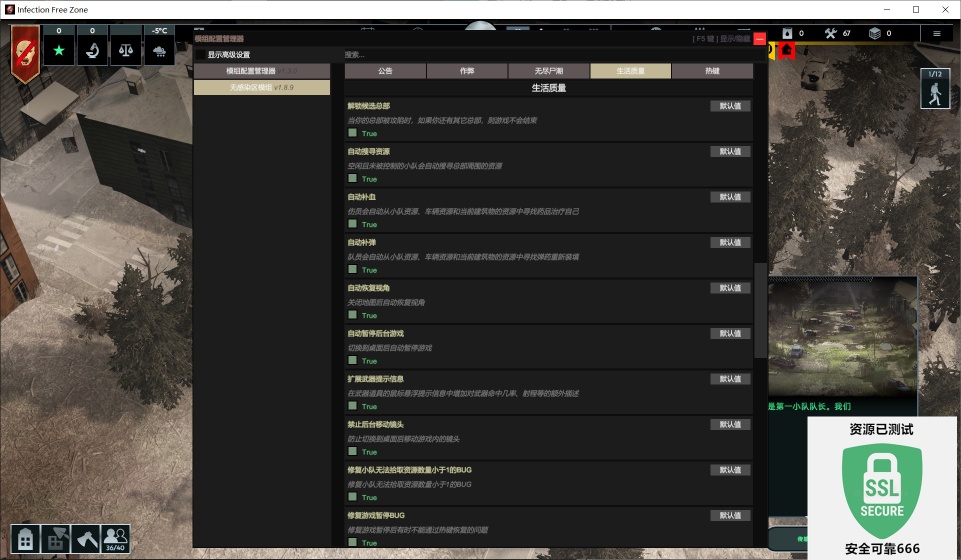This screenshot has width=961, height=560.
Task: Toggle 自动恢复视角 True checkbox
Action: click(352, 314)
